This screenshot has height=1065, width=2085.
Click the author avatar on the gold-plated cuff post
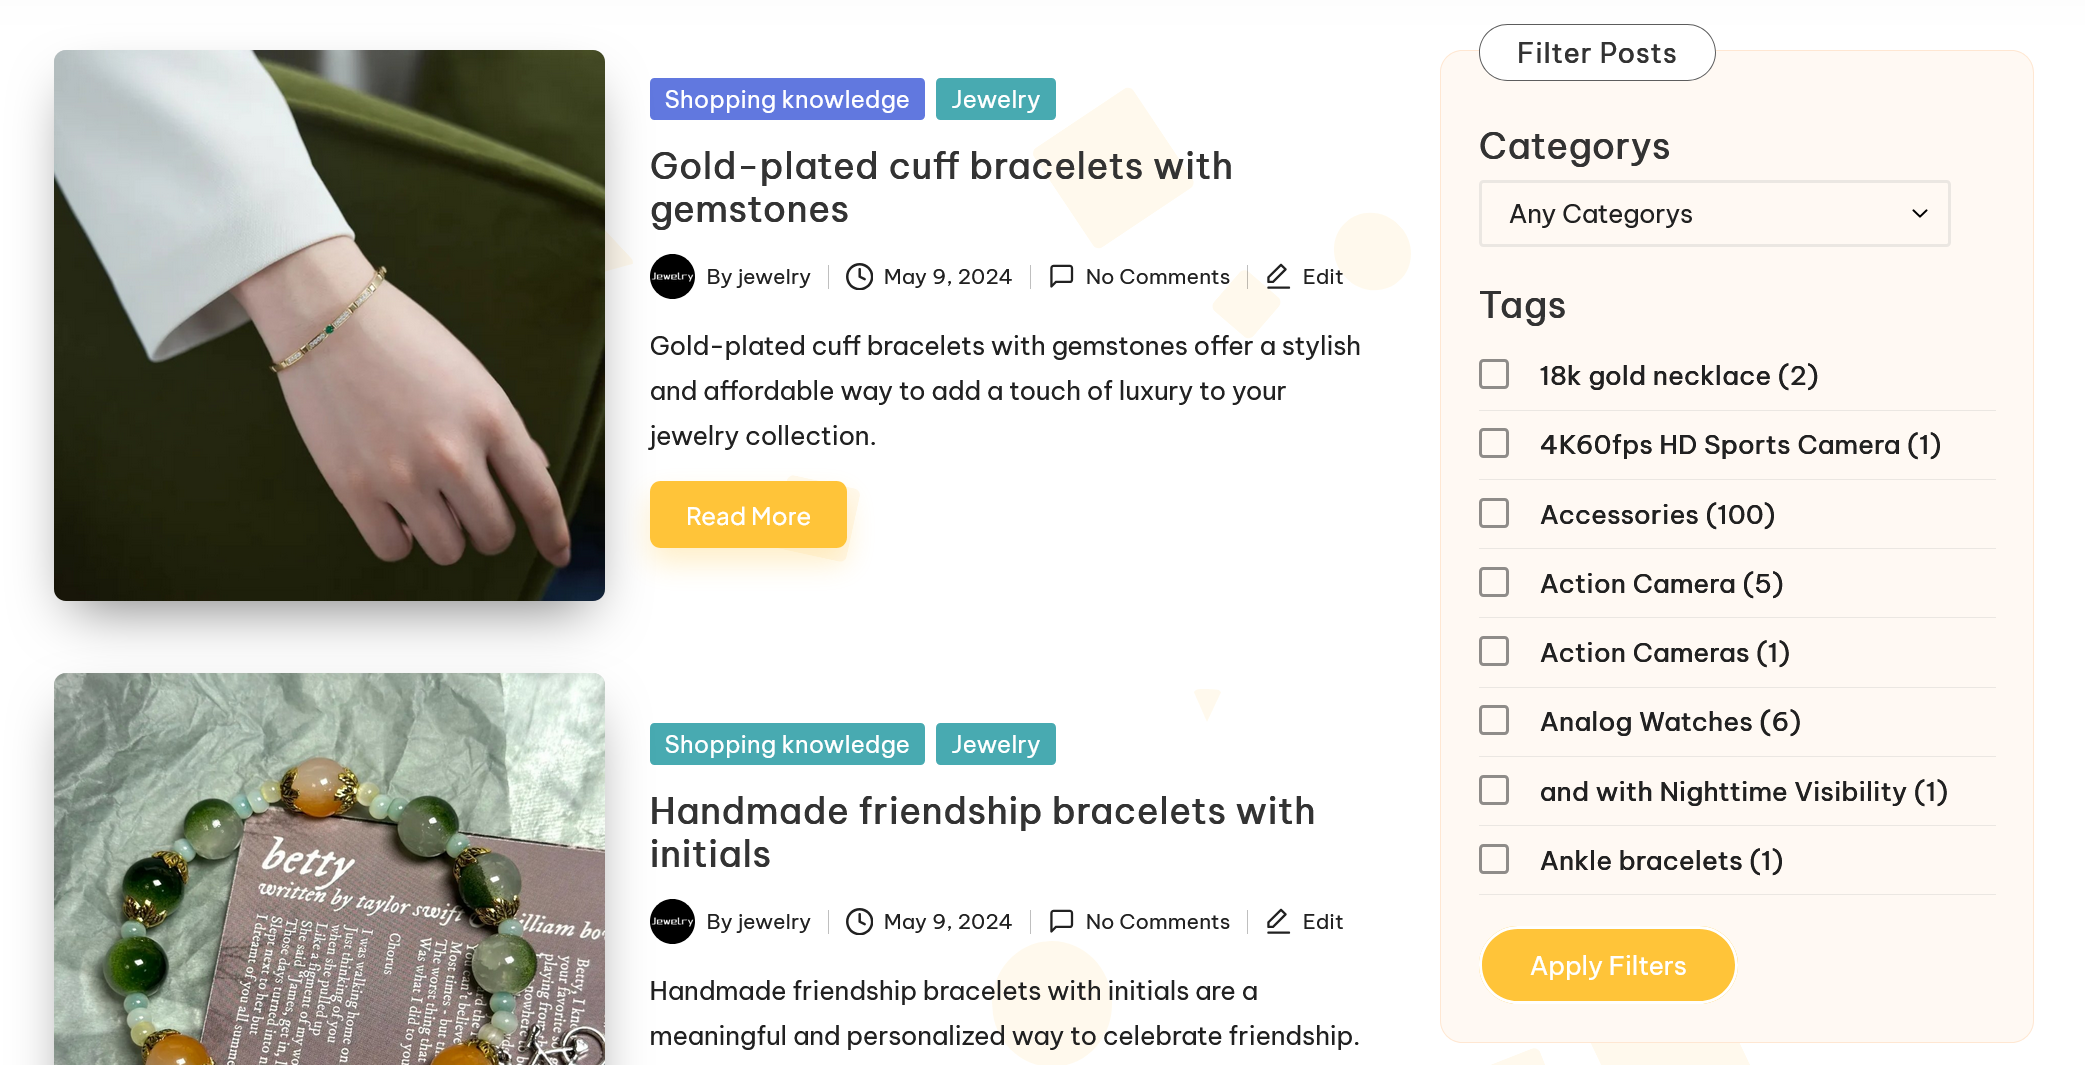[672, 277]
